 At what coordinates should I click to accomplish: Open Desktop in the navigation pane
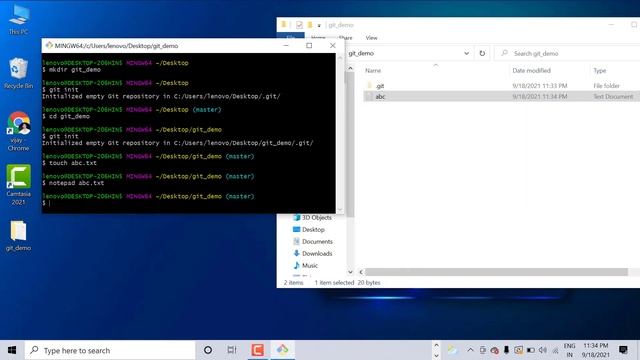click(309, 229)
